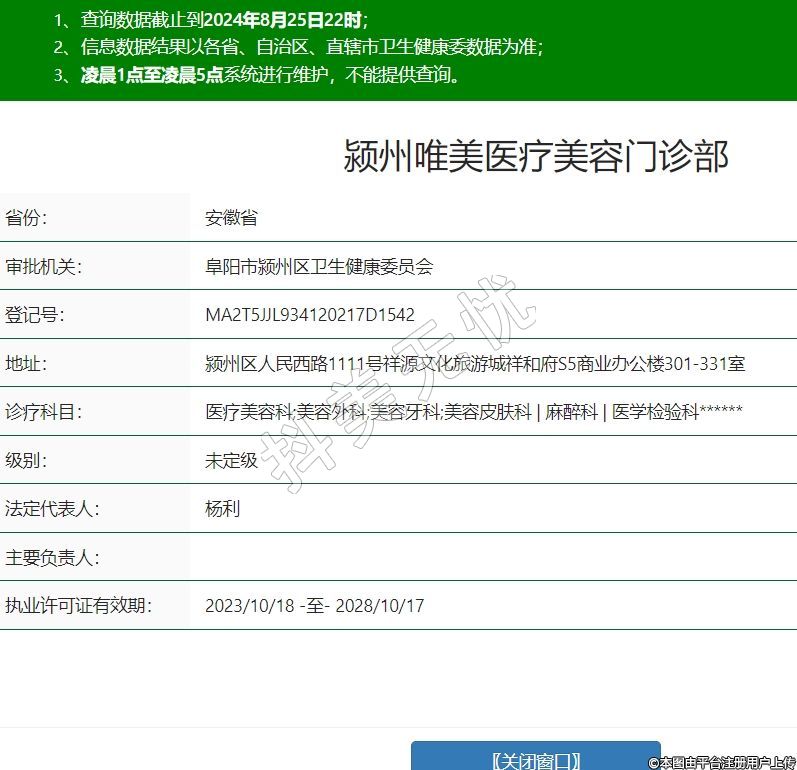The image size is (797, 770).
Task: Click the 法定代表人 field label
Action: (52, 509)
